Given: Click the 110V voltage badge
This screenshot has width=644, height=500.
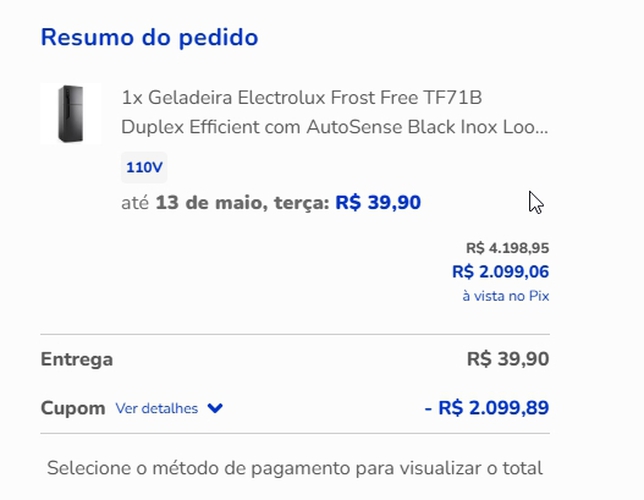Looking at the screenshot, I should [x=144, y=167].
